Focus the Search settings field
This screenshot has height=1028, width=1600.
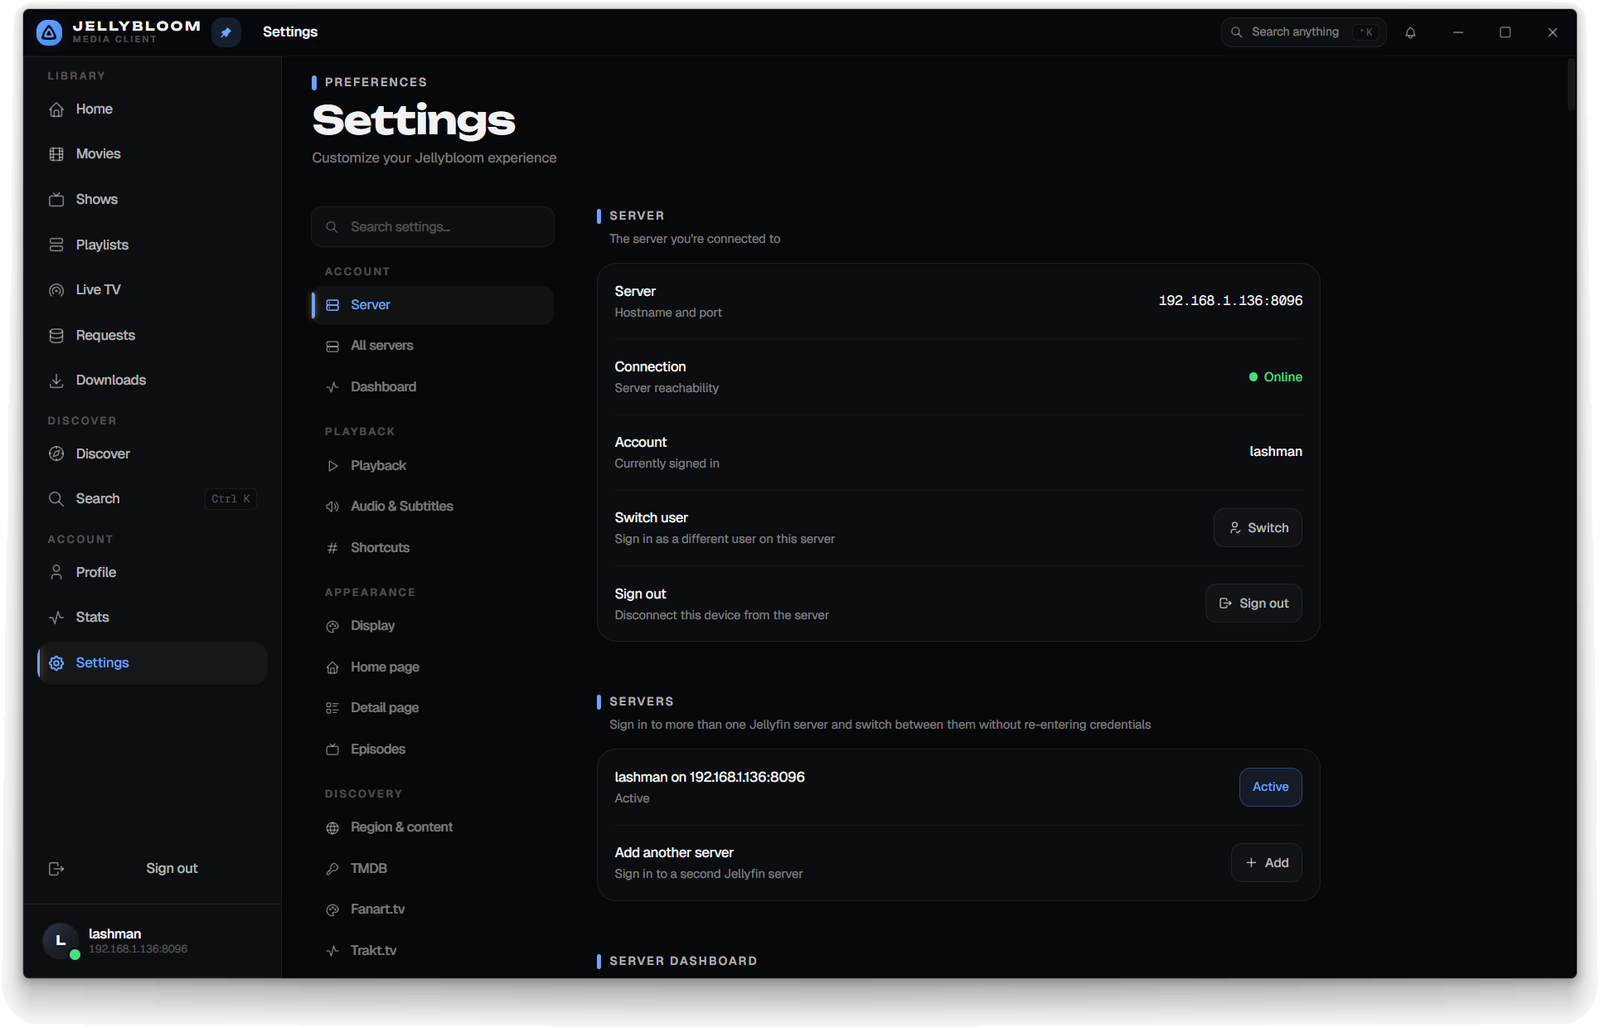(432, 227)
